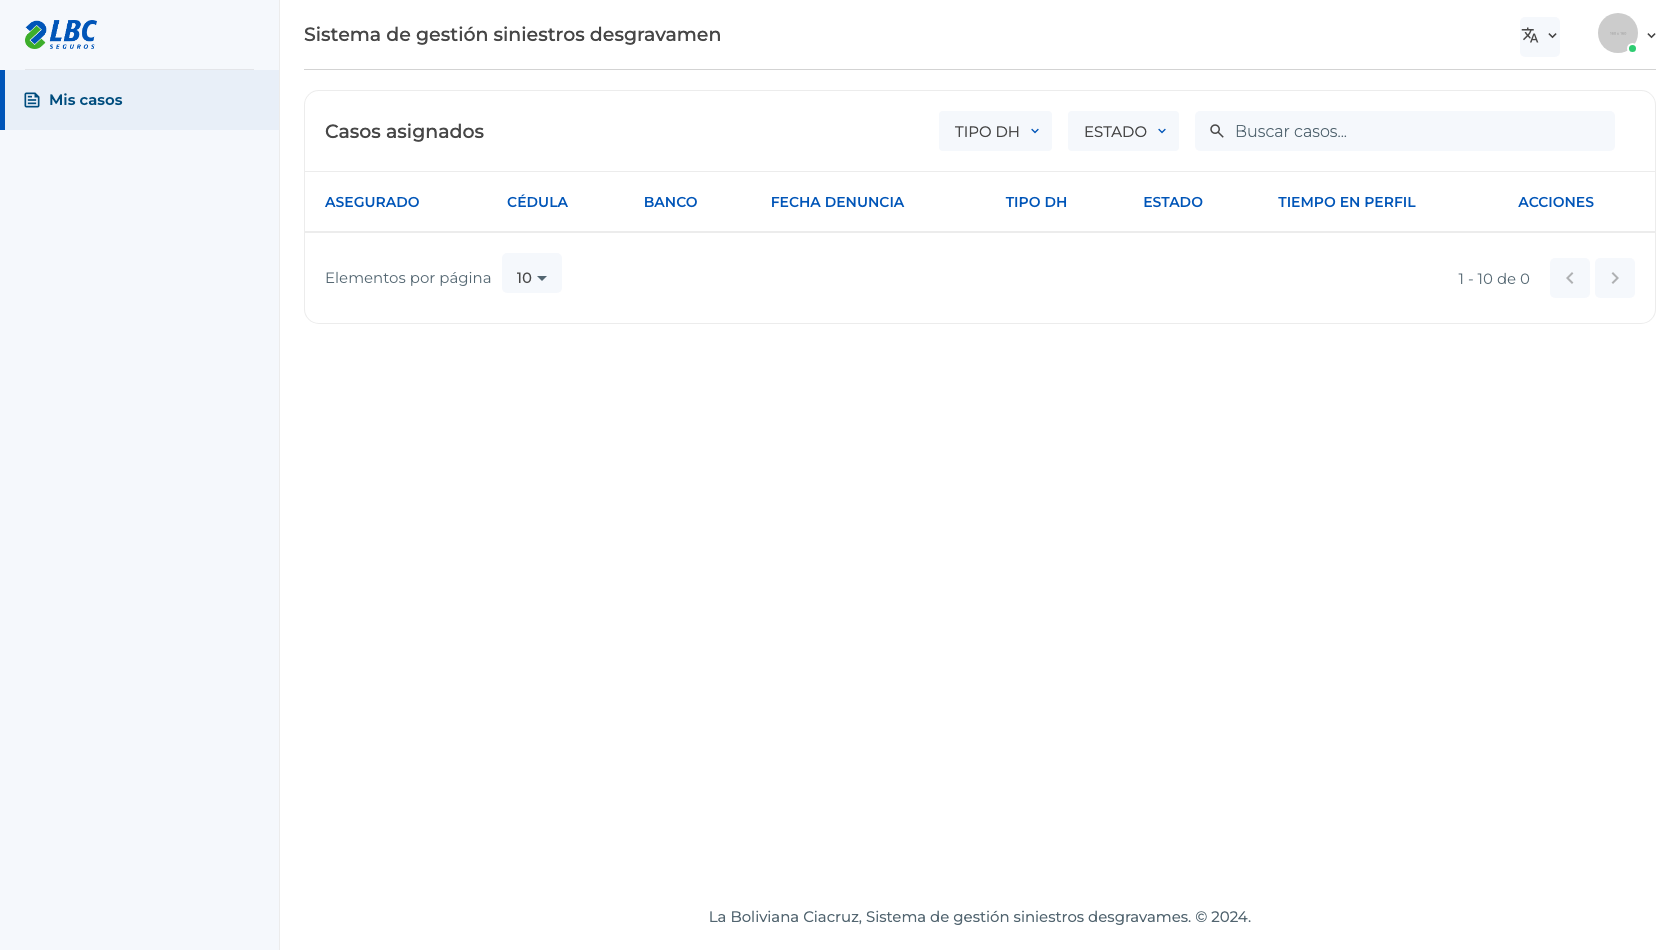Sort by ESTADO column header
The height and width of the screenshot is (950, 1680).
(x=1173, y=202)
